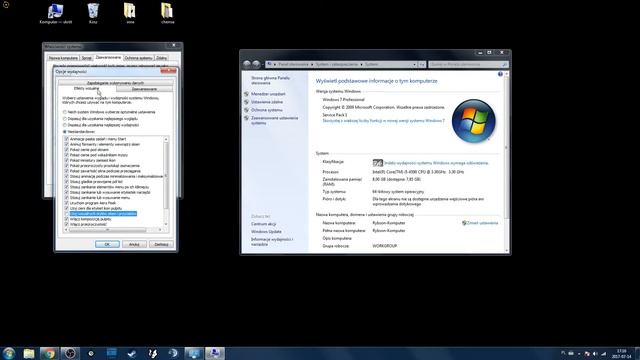Open help icon in System window

pyautogui.click(x=500, y=74)
